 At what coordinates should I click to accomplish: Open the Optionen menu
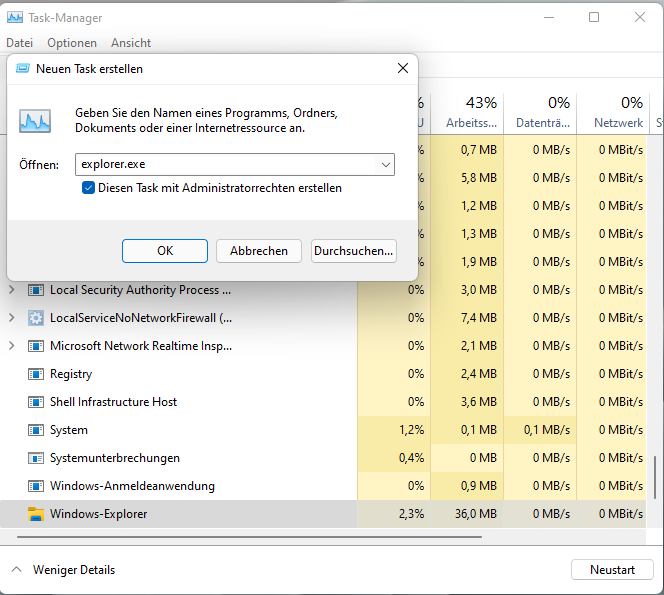click(72, 43)
